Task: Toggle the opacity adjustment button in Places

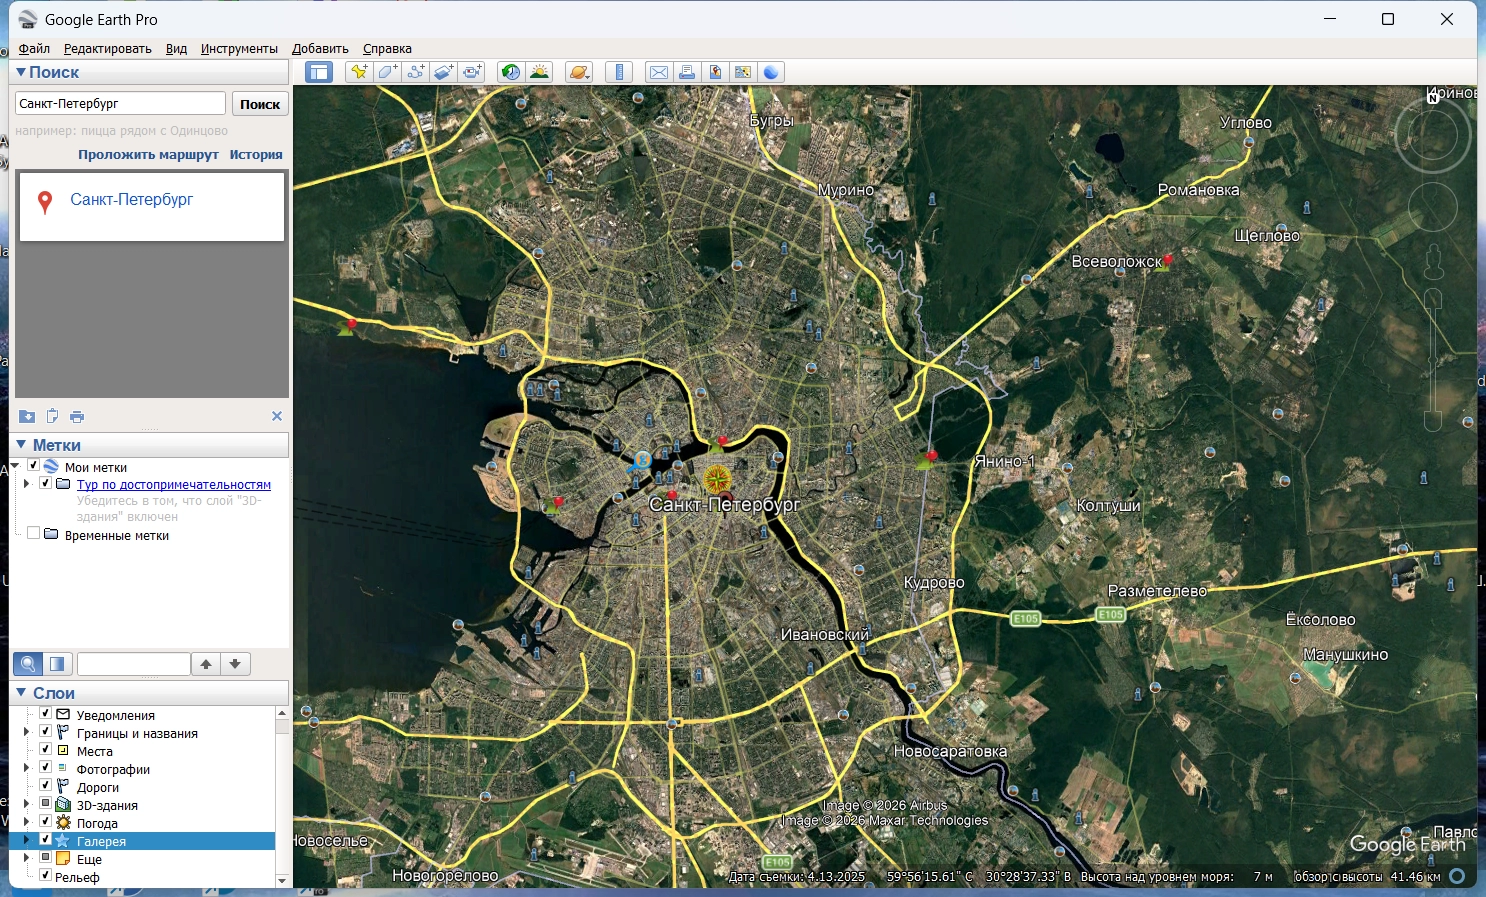Action: (x=57, y=664)
